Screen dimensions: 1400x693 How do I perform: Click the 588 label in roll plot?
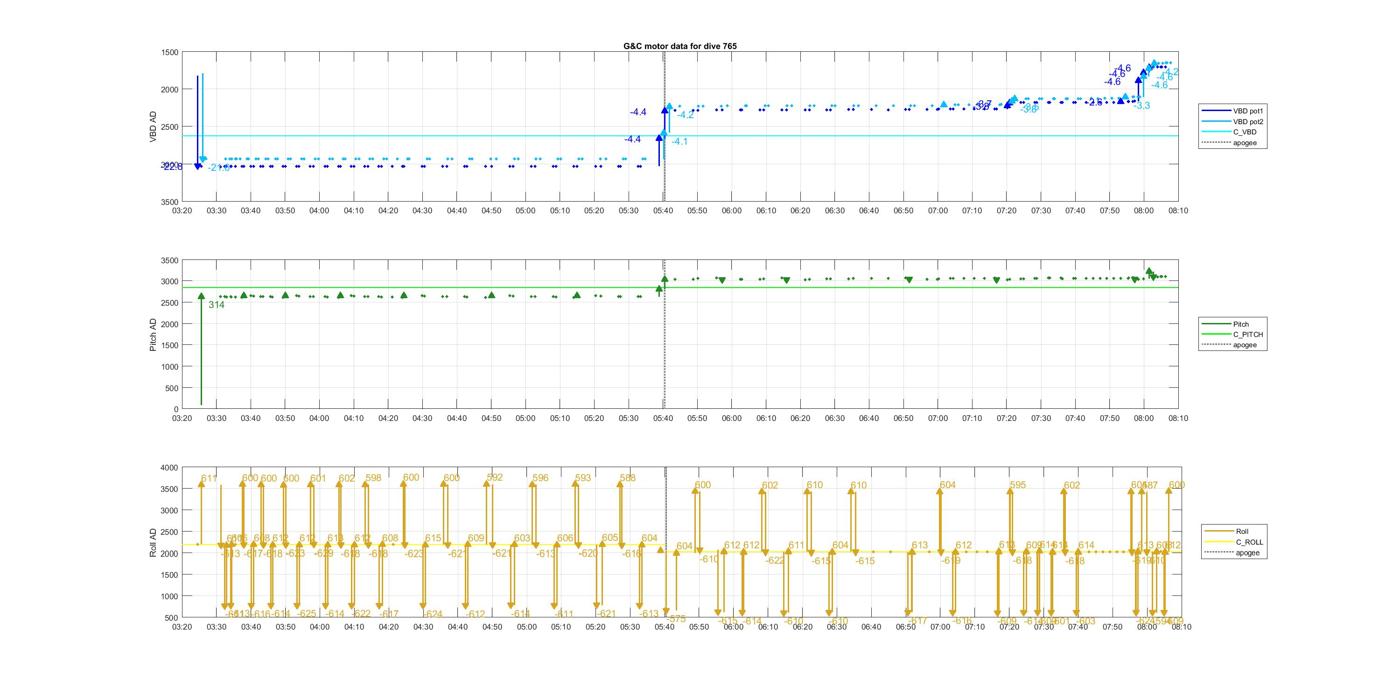(x=627, y=479)
